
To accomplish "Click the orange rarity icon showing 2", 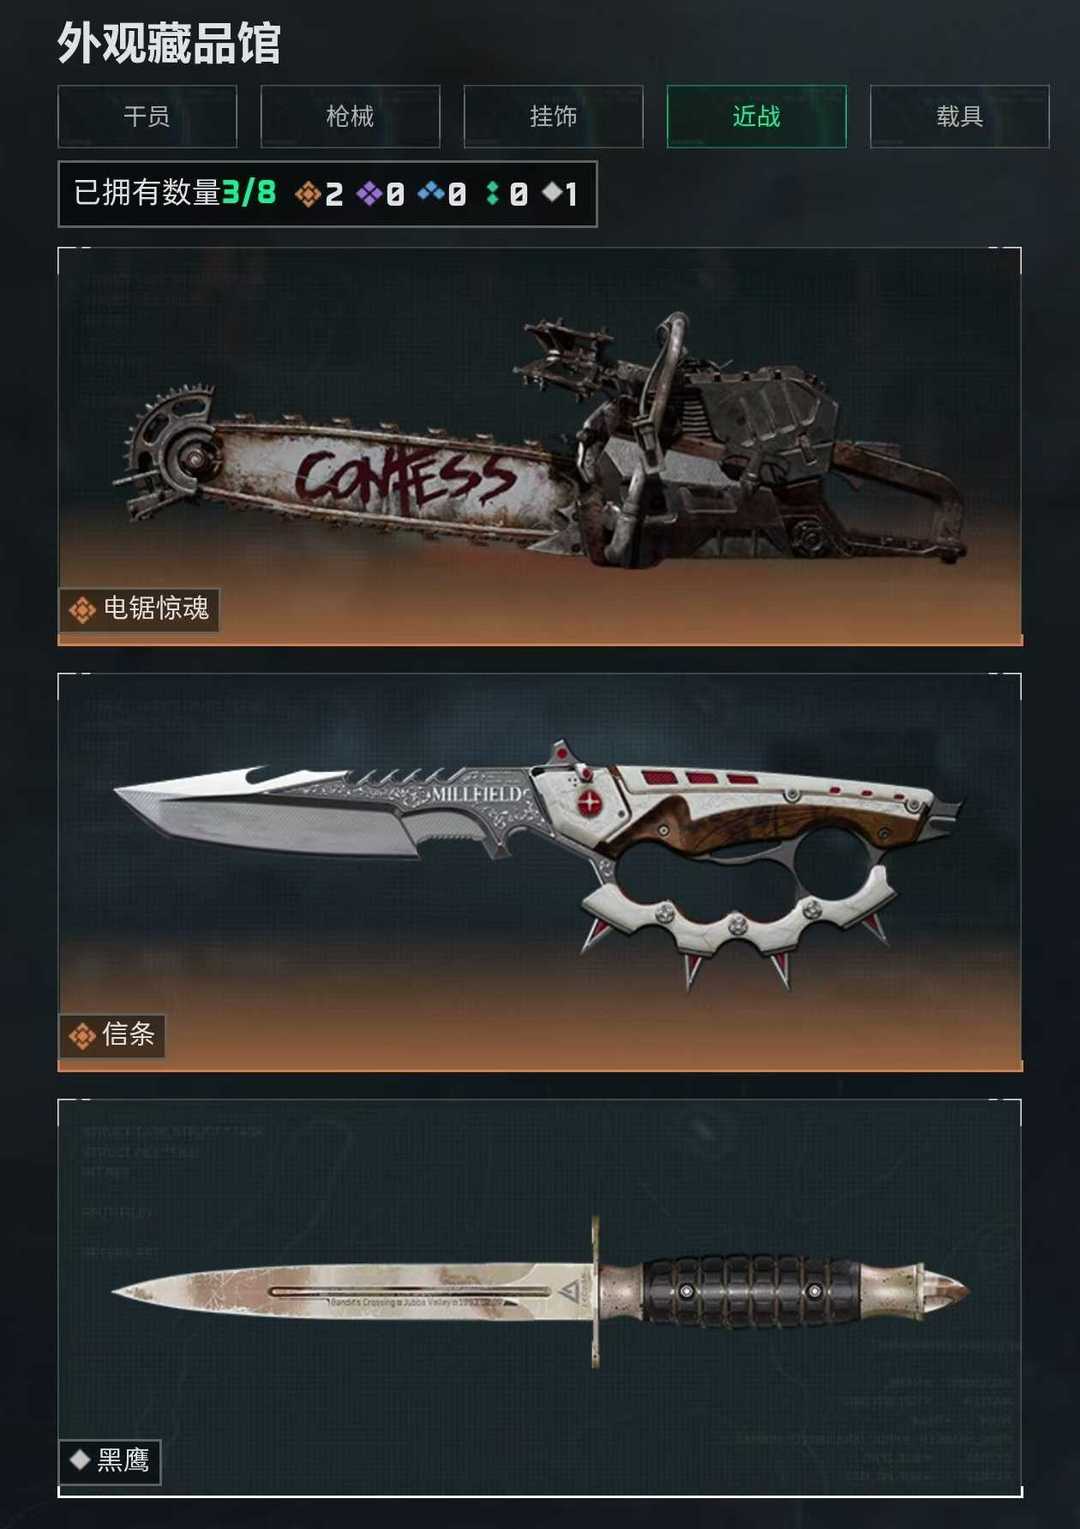I will [308, 194].
